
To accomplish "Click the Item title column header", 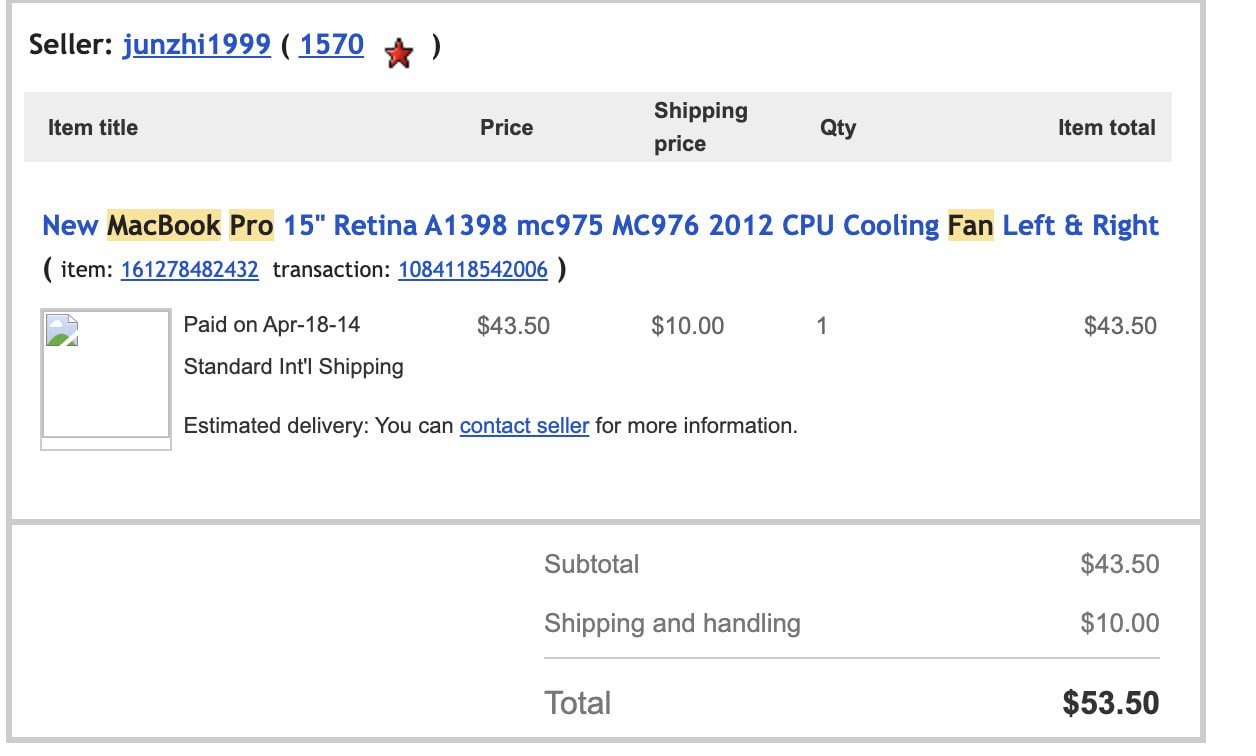I will [x=93, y=128].
